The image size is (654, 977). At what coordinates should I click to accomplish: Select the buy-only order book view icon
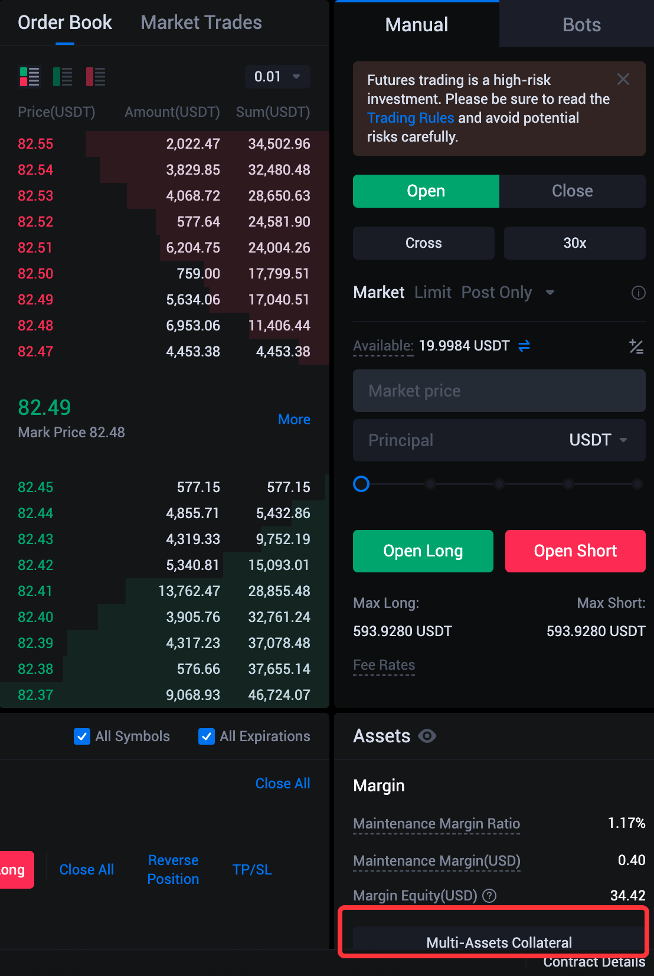pos(62,76)
